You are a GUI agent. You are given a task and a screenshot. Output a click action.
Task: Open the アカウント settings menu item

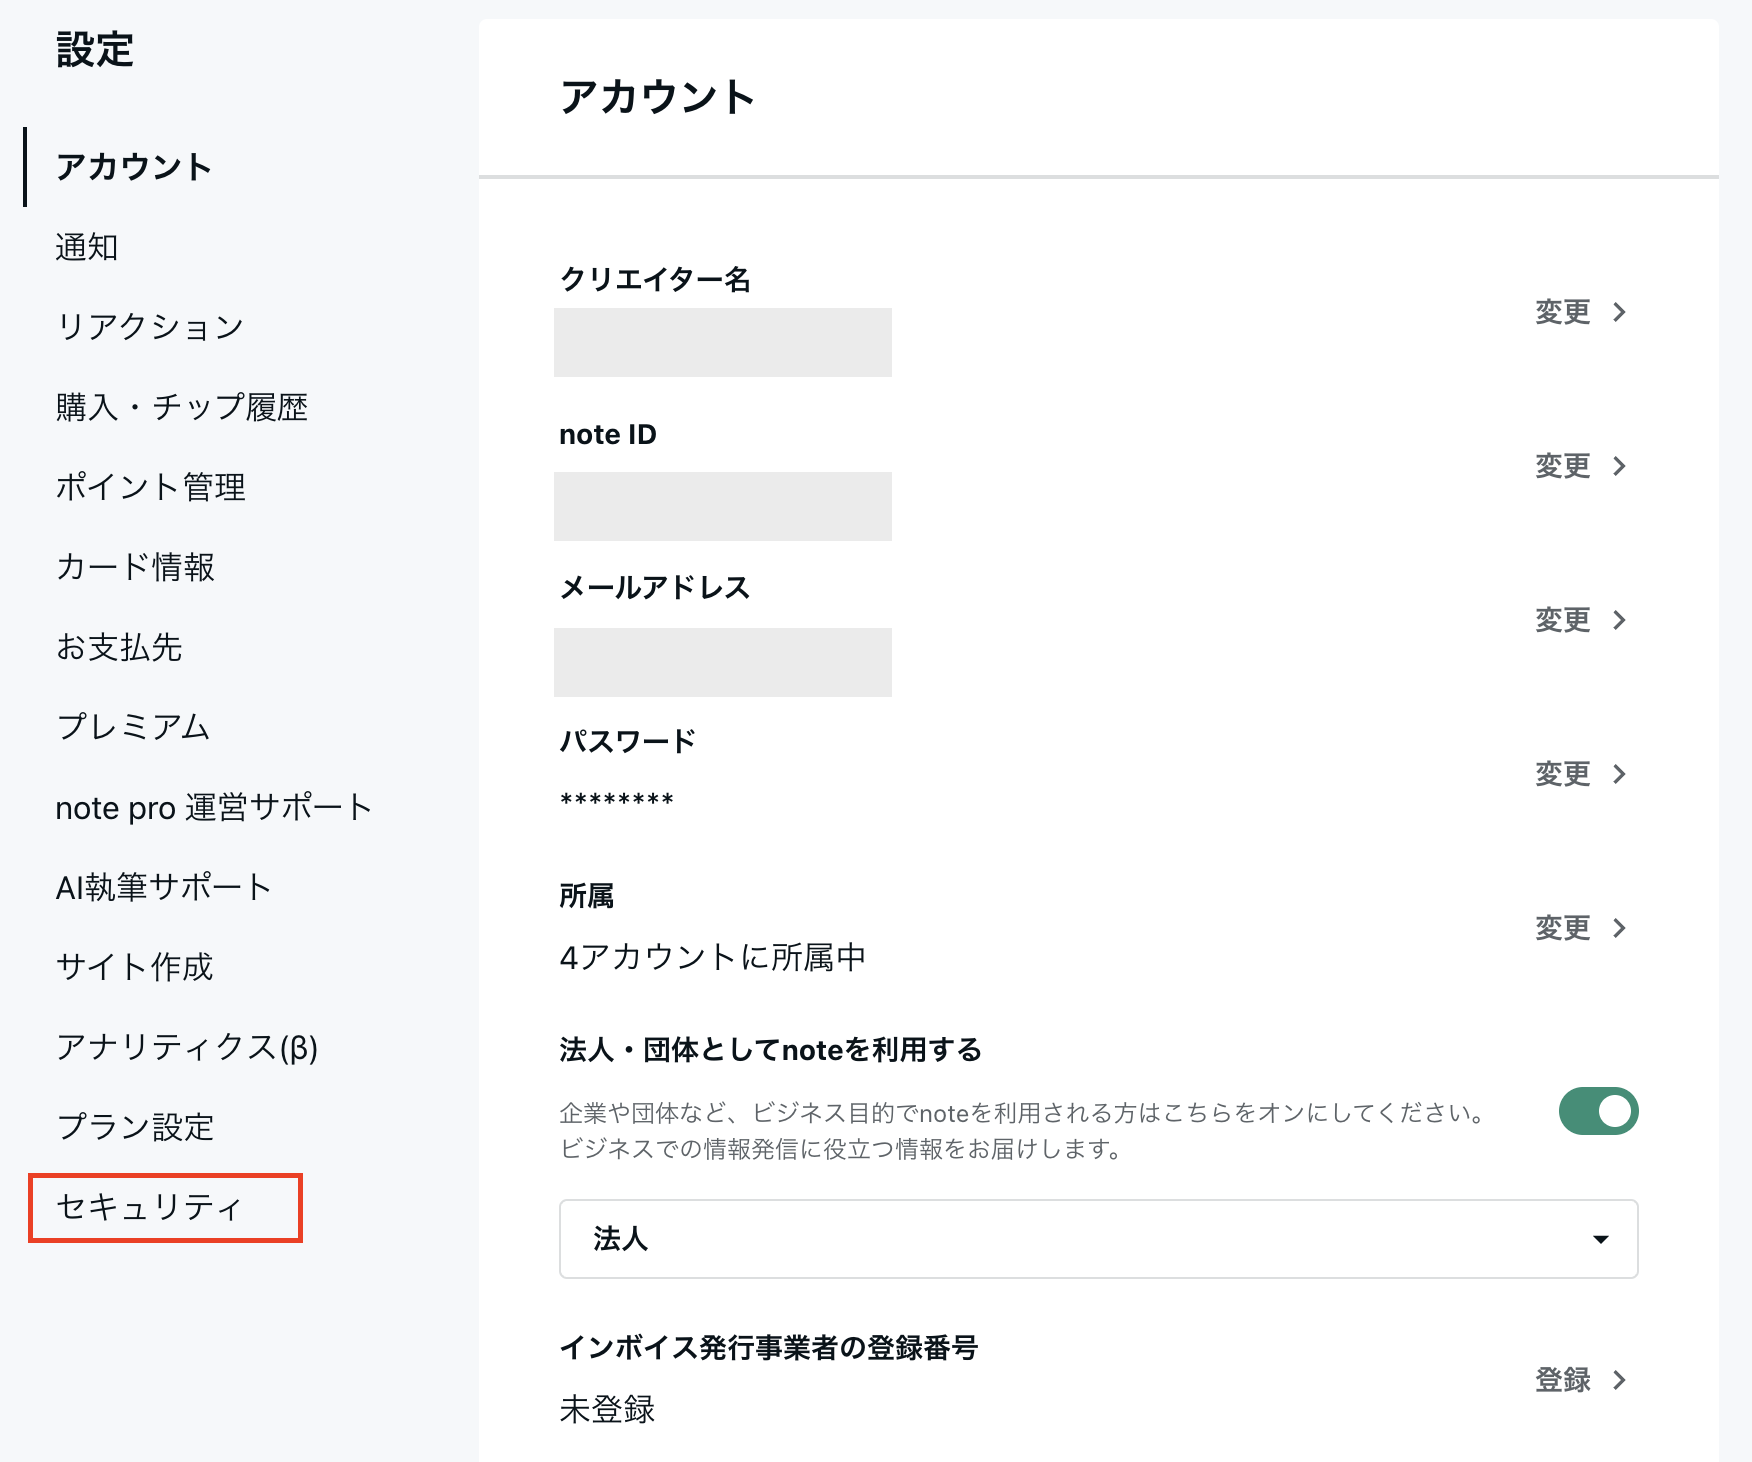(134, 167)
